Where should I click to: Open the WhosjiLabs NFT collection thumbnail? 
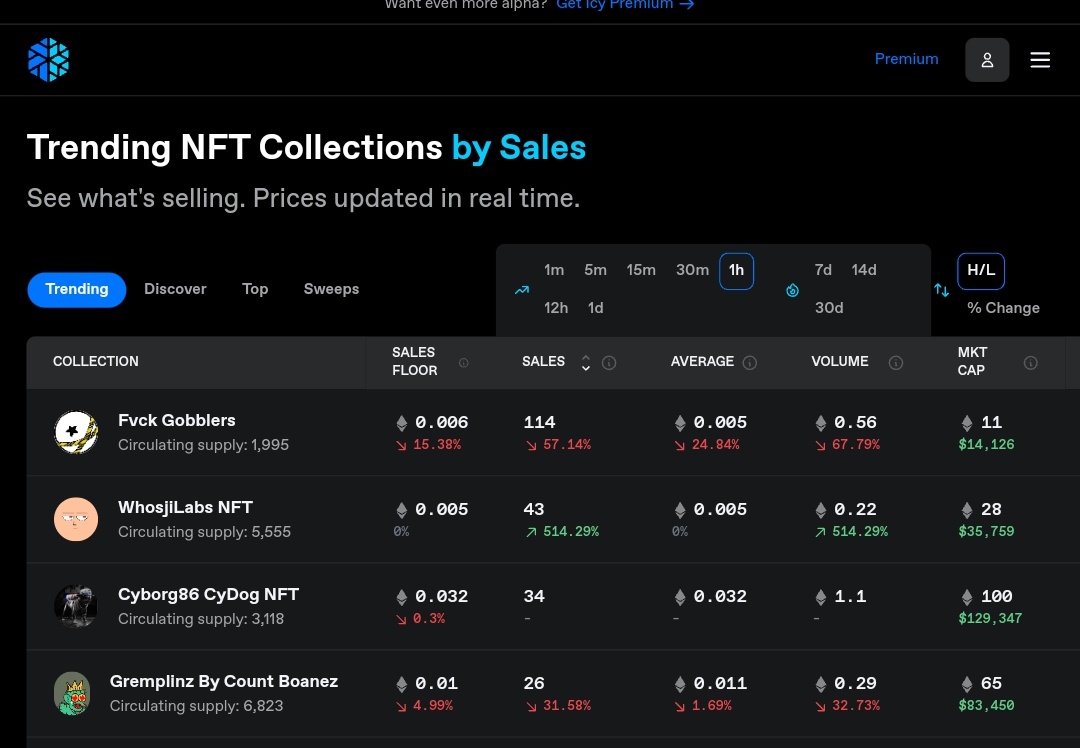[76, 519]
